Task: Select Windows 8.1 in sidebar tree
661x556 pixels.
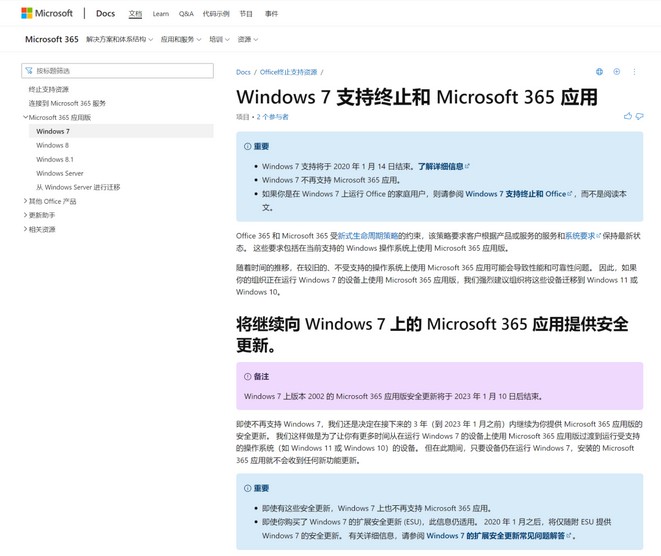Action: (x=55, y=159)
